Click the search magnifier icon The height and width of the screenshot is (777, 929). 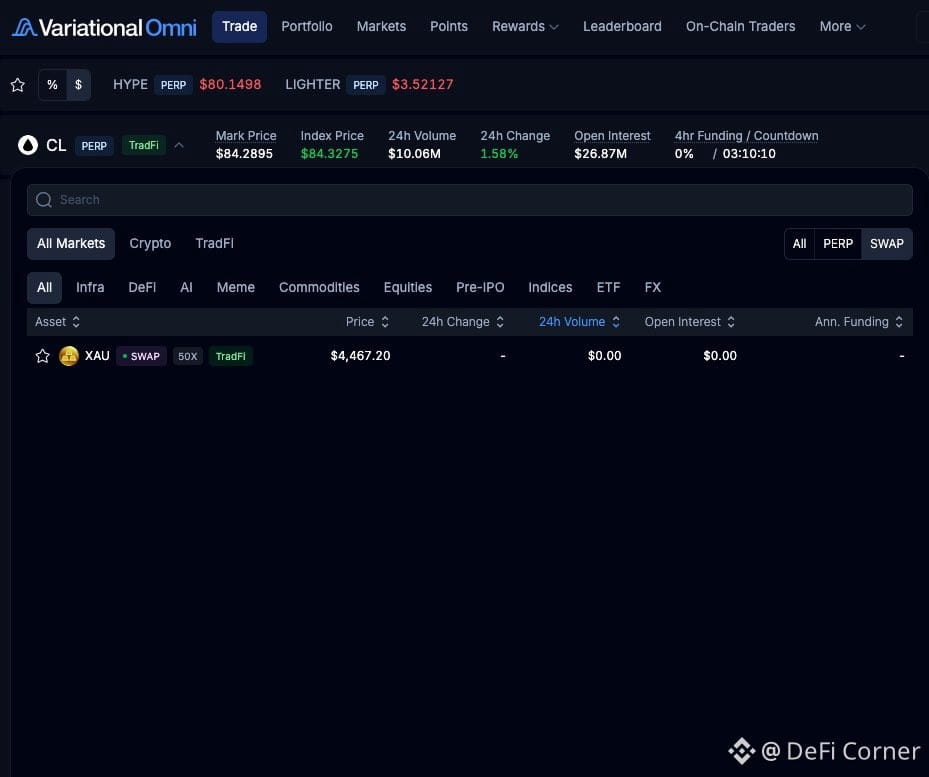[44, 200]
